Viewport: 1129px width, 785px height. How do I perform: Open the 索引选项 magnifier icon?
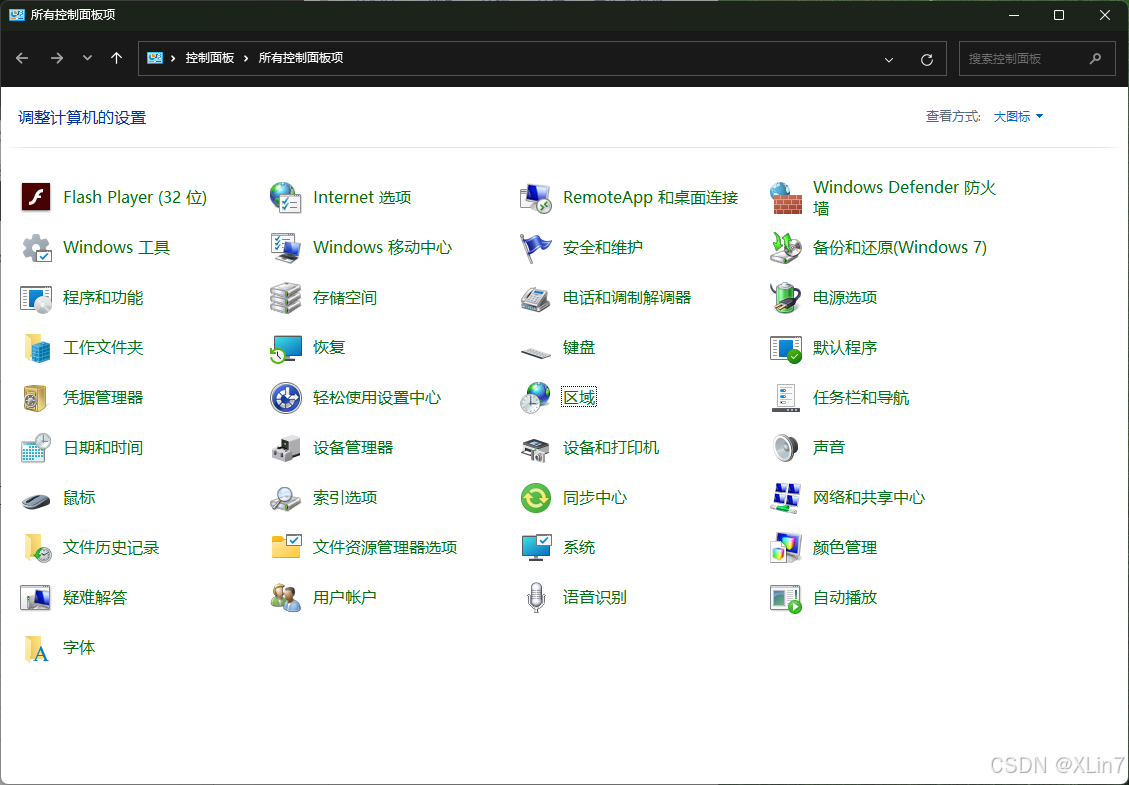(286, 498)
